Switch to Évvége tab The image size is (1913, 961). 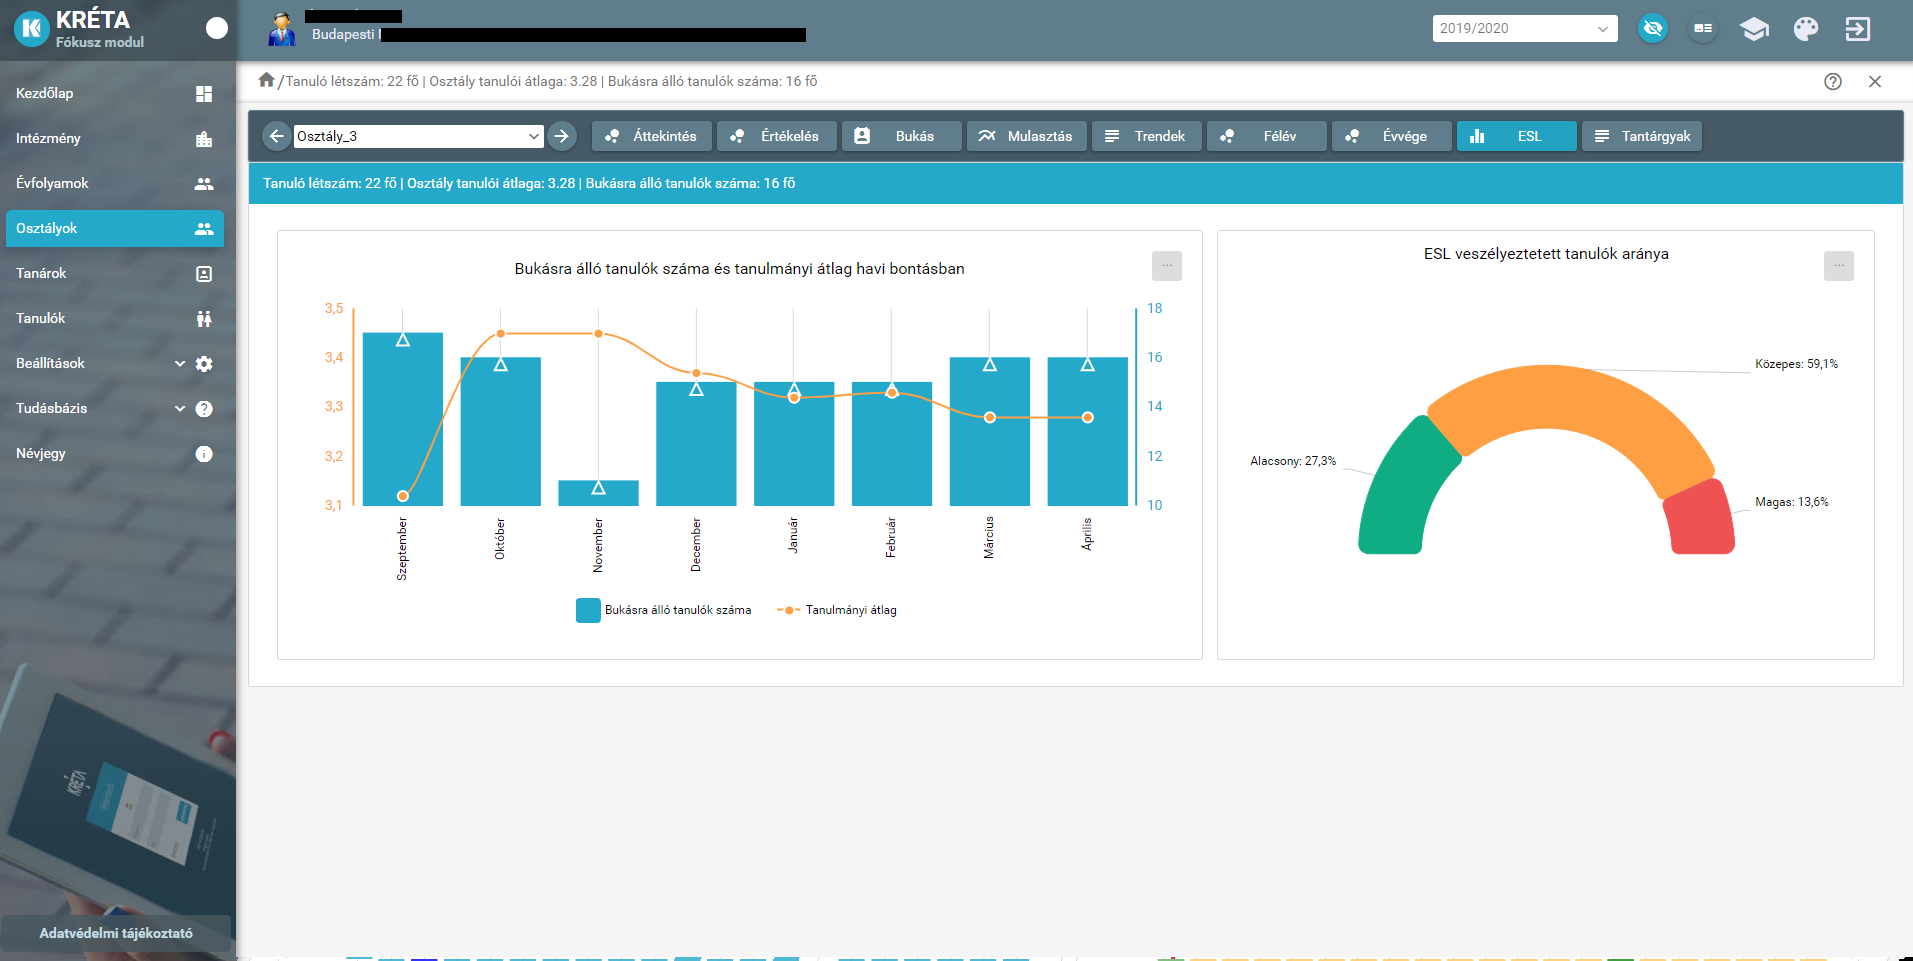click(1392, 136)
